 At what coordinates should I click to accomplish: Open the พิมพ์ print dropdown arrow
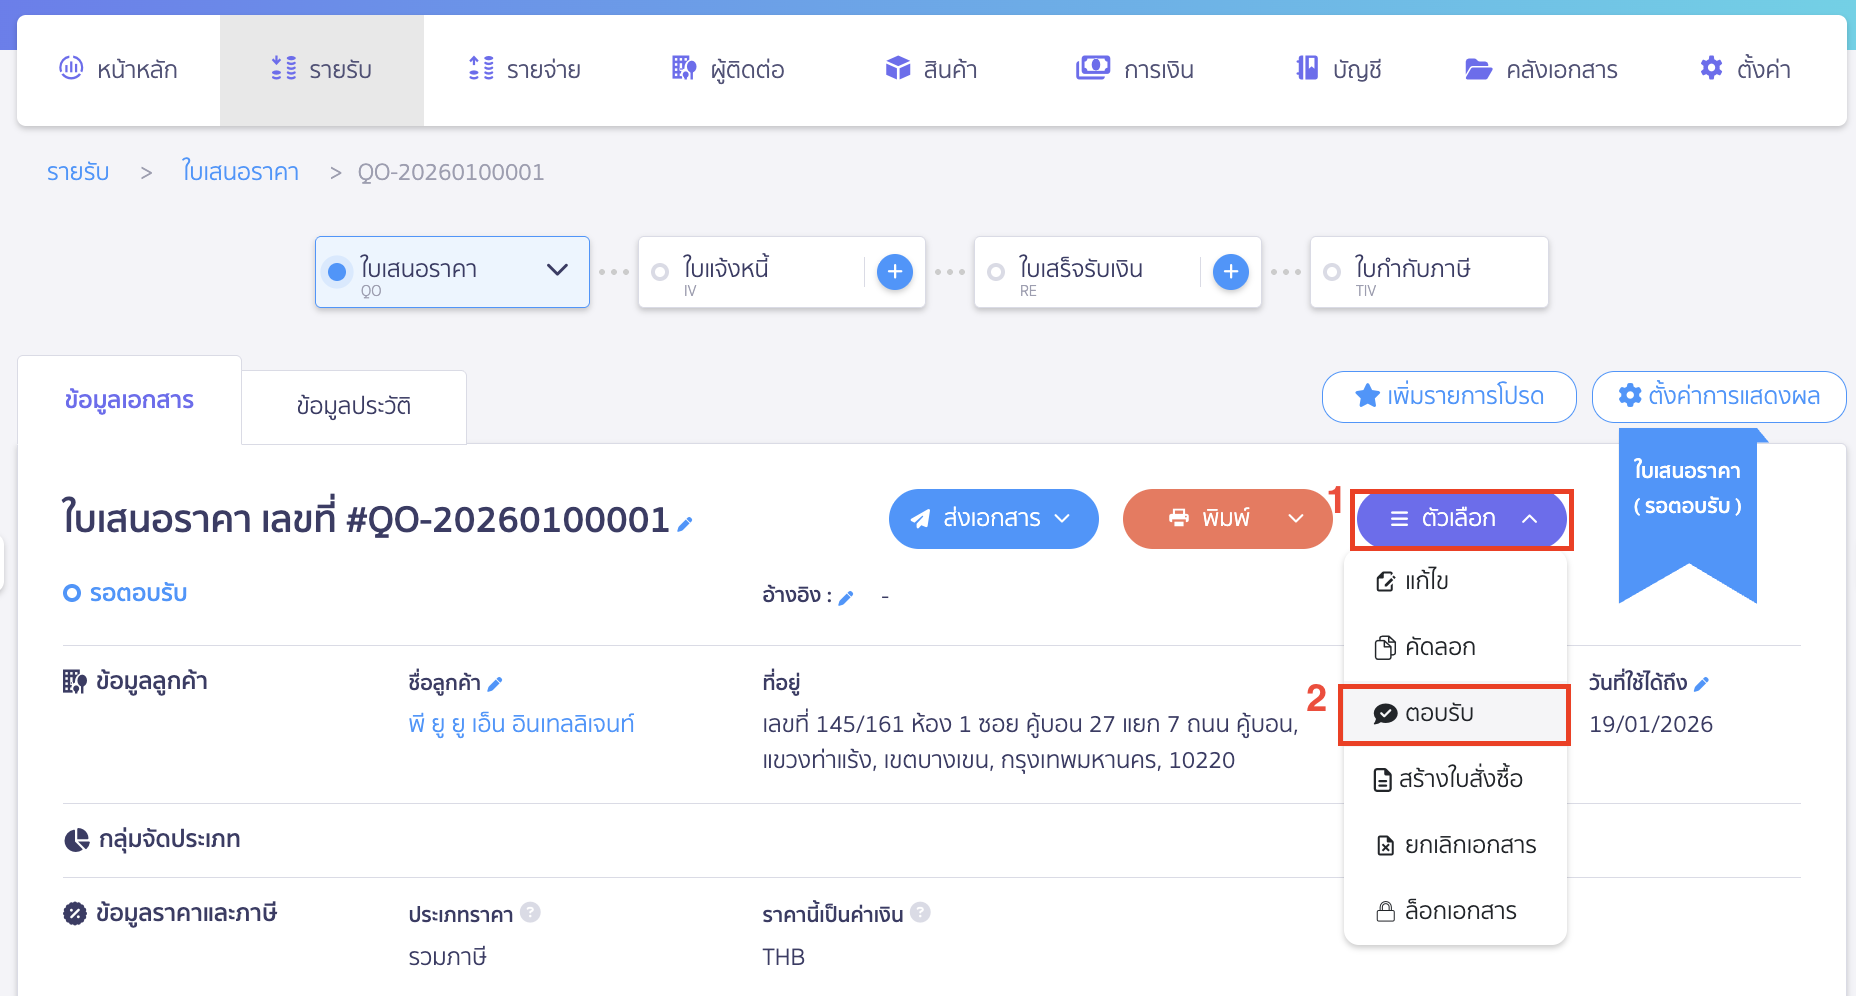pos(1297,518)
